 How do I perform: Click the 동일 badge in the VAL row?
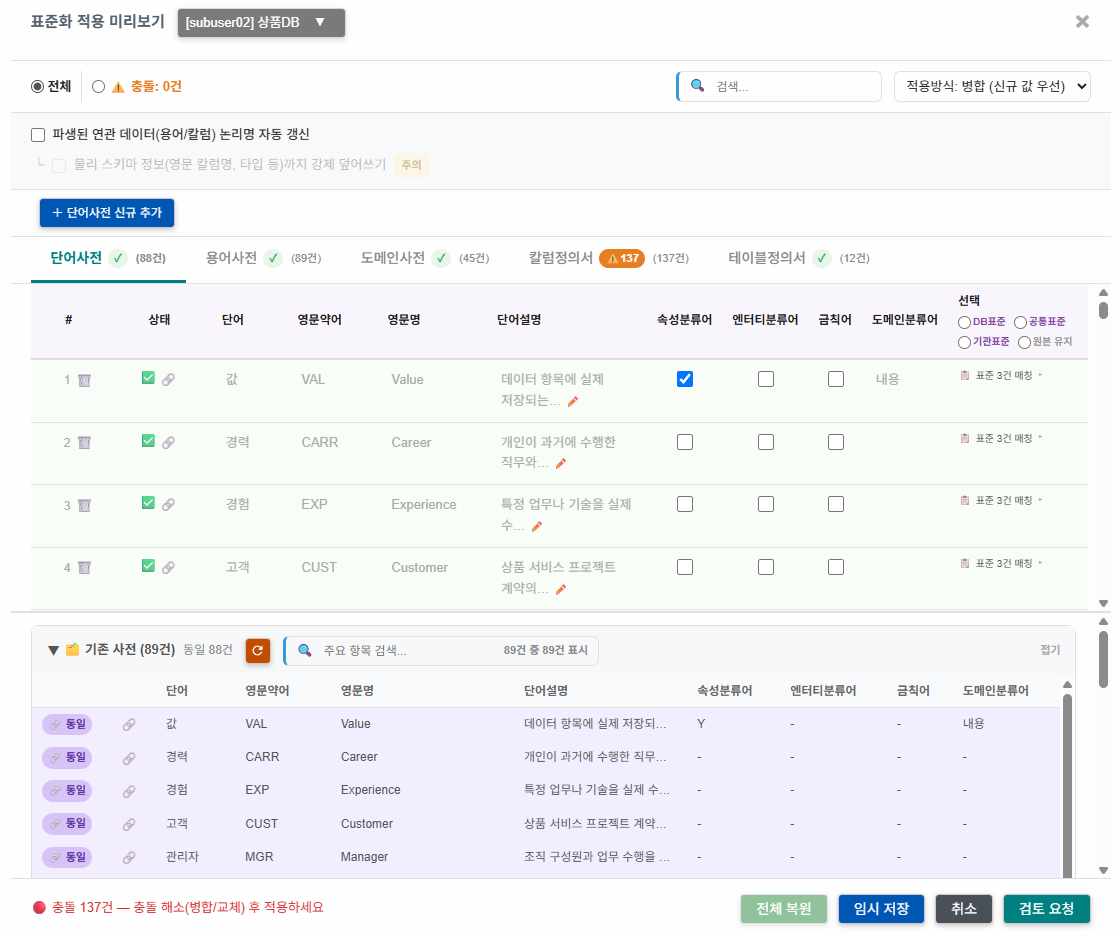pyautogui.click(x=67, y=724)
